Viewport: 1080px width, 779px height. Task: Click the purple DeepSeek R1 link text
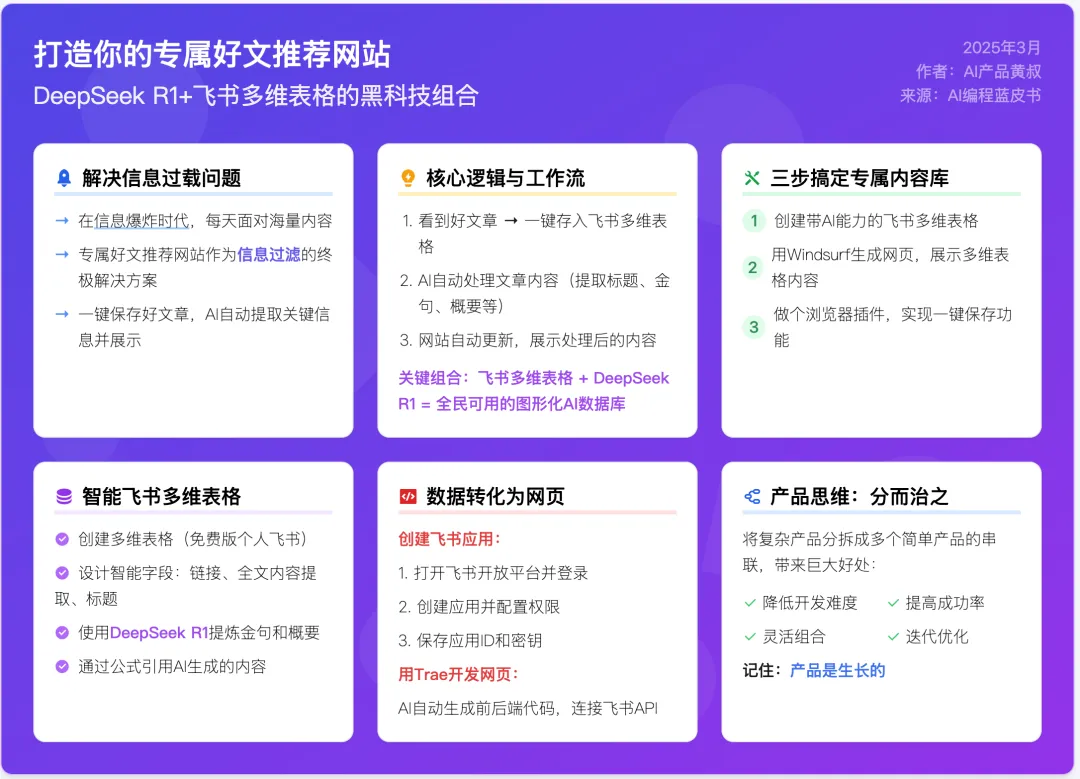click(159, 633)
